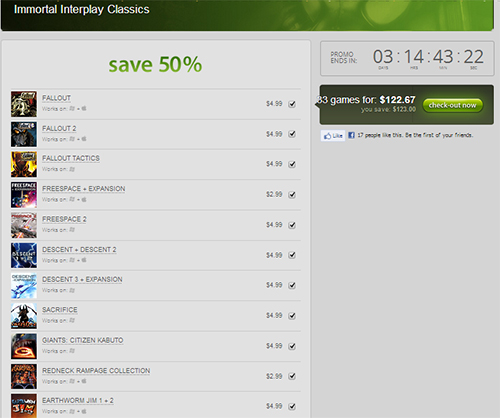Viewport: 500px width, 418px height.
Task: Open Fallout 2 cover thumbnail
Action: click(24, 134)
